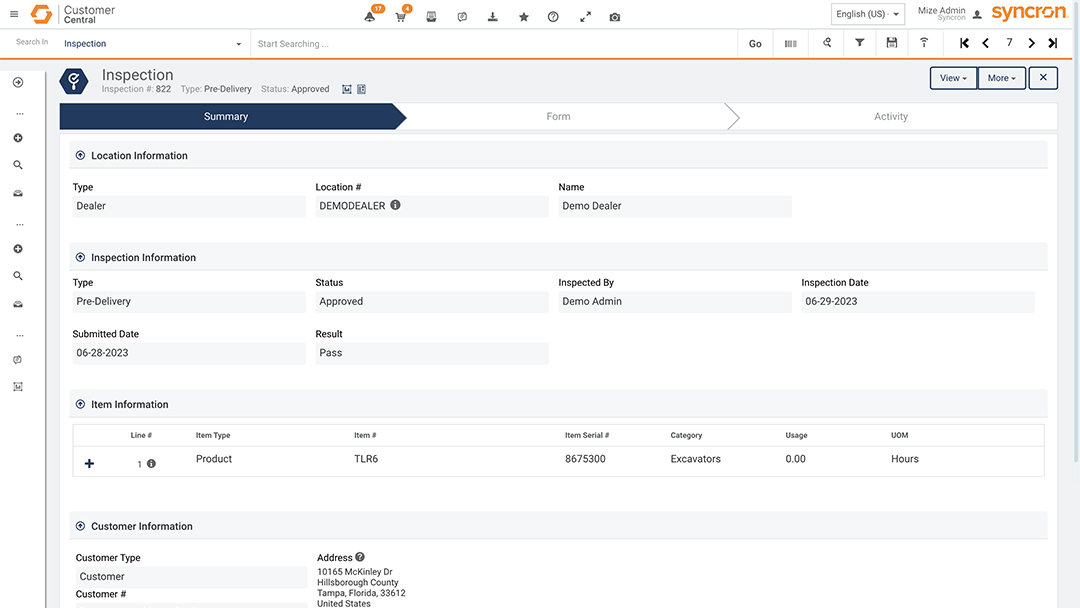Click Address help question mark icon
Viewport: 1080px width, 608px height.
(x=360, y=557)
